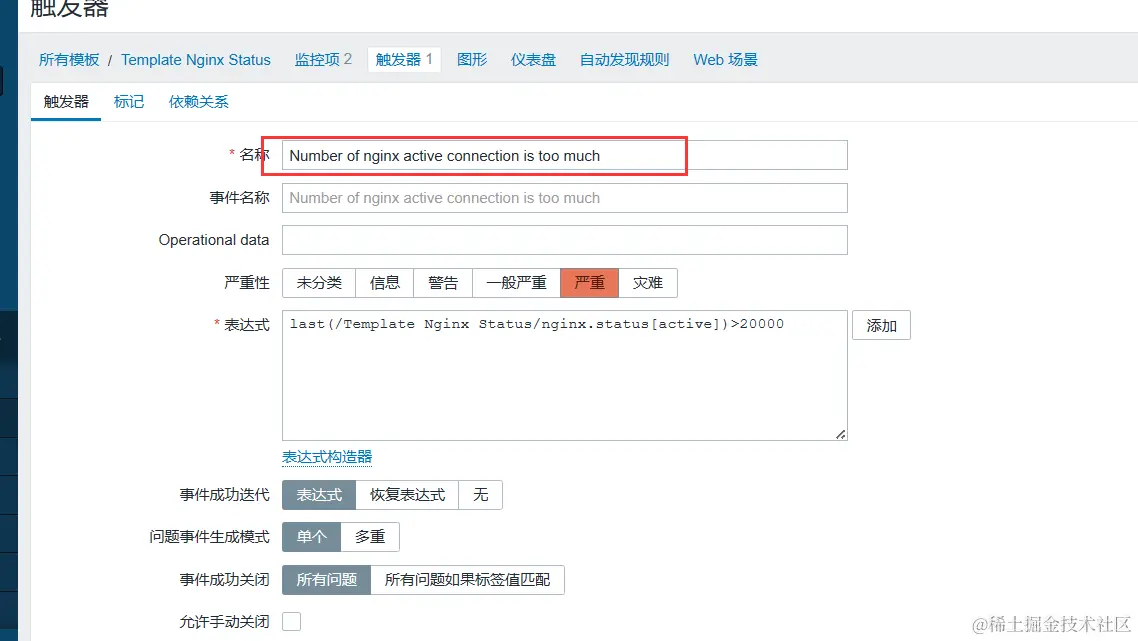The width and height of the screenshot is (1138, 641).
Task: Click the 添加 button beside expression
Action: pos(881,325)
